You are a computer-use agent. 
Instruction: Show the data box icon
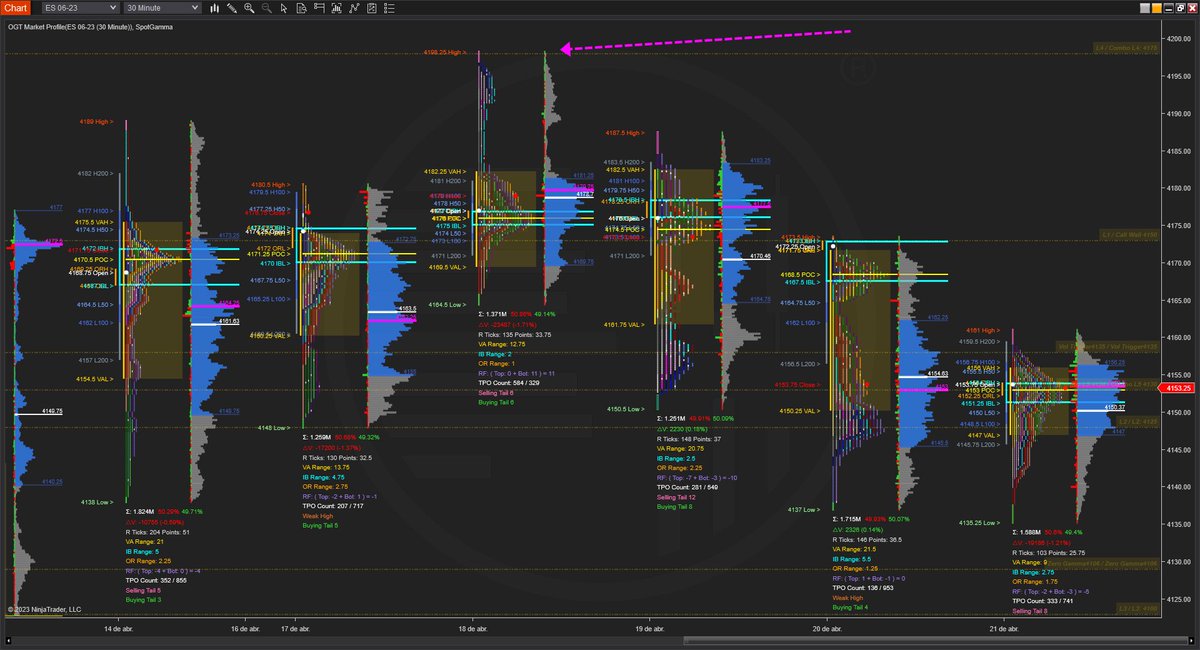click(301, 8)
